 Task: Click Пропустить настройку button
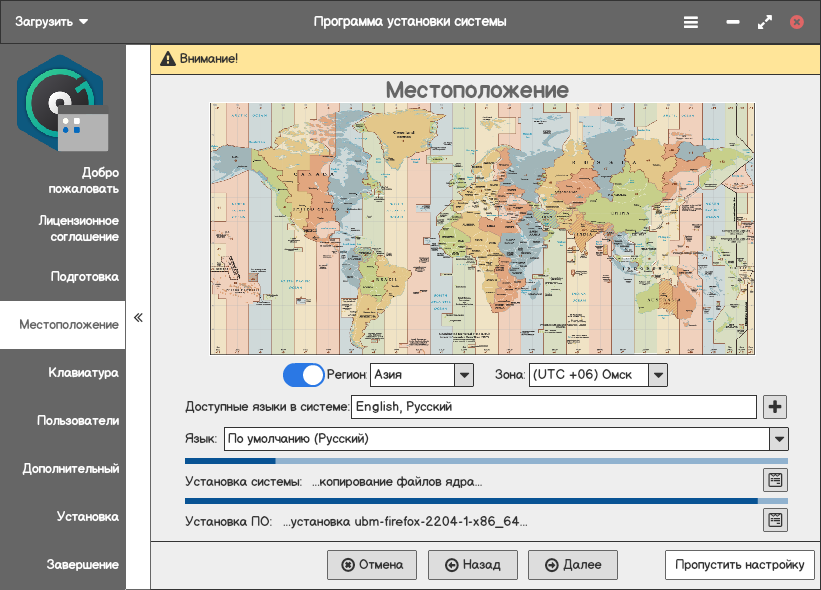(739, 565)
